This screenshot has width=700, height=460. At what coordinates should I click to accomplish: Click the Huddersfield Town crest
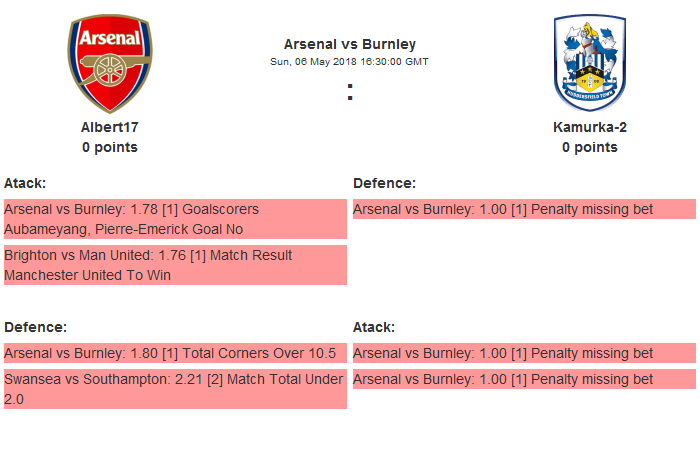[589, 64]
